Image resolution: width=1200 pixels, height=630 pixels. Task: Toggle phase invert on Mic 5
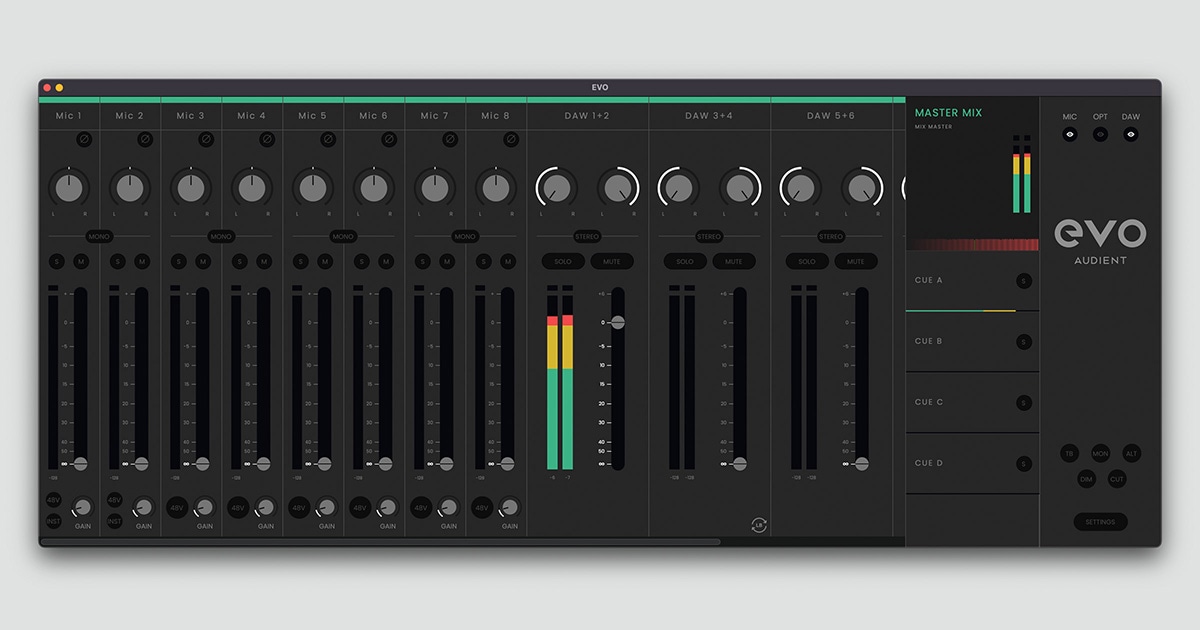[x=328, y=139]
